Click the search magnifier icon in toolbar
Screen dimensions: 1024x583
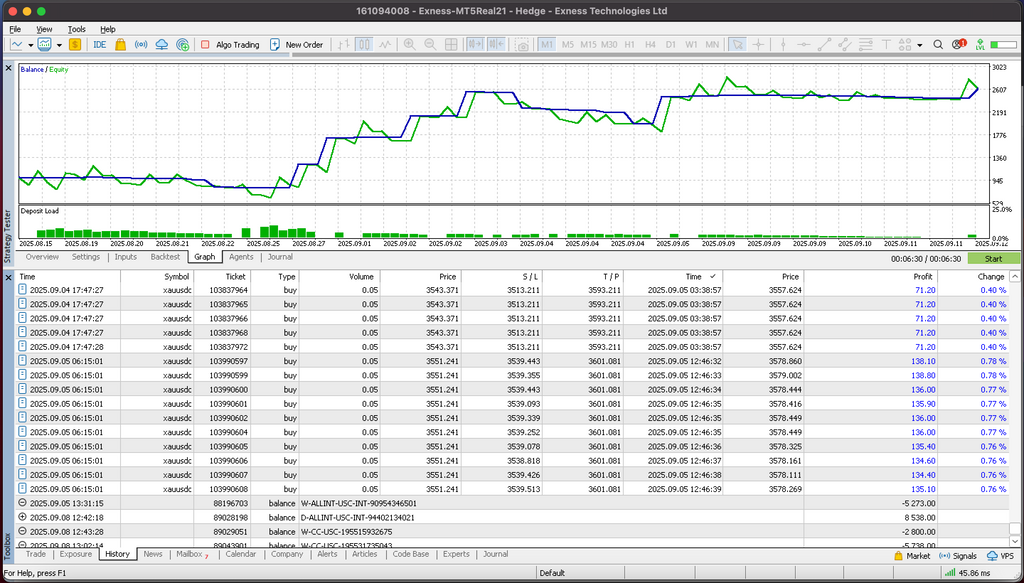[x=938, y=45]
